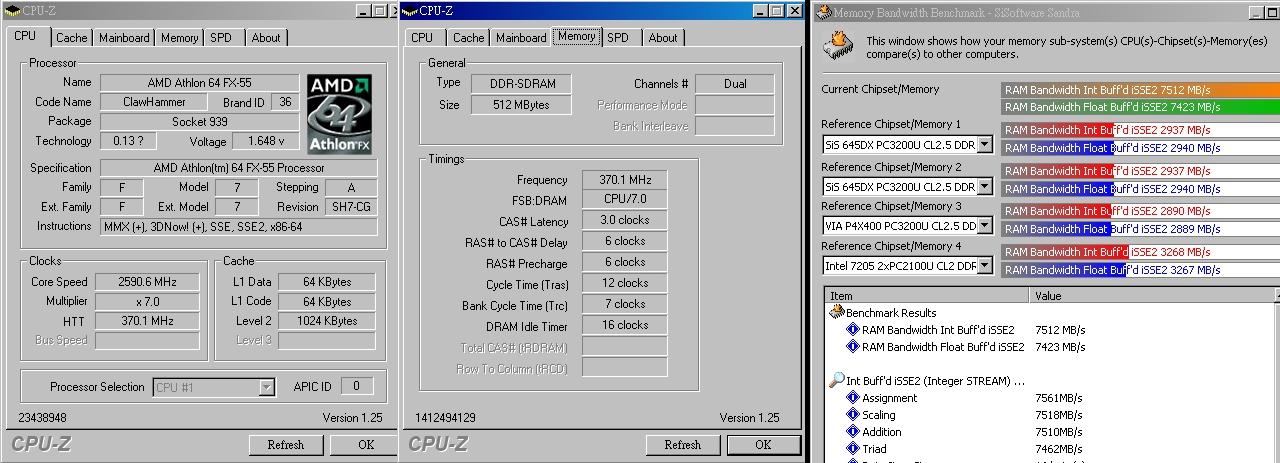Click Refresh in the left CPU-Z window
Viewport: 1280px width, 463px height.
pyautogui.click(x=286, y=445)
